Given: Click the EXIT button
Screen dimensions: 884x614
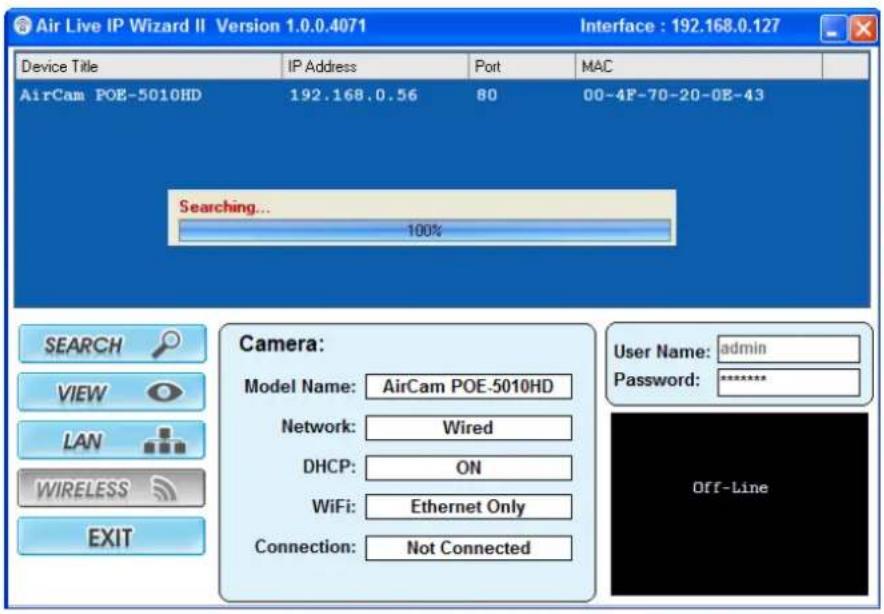Looking at the screenshot, I should click(x=112, y=537).
